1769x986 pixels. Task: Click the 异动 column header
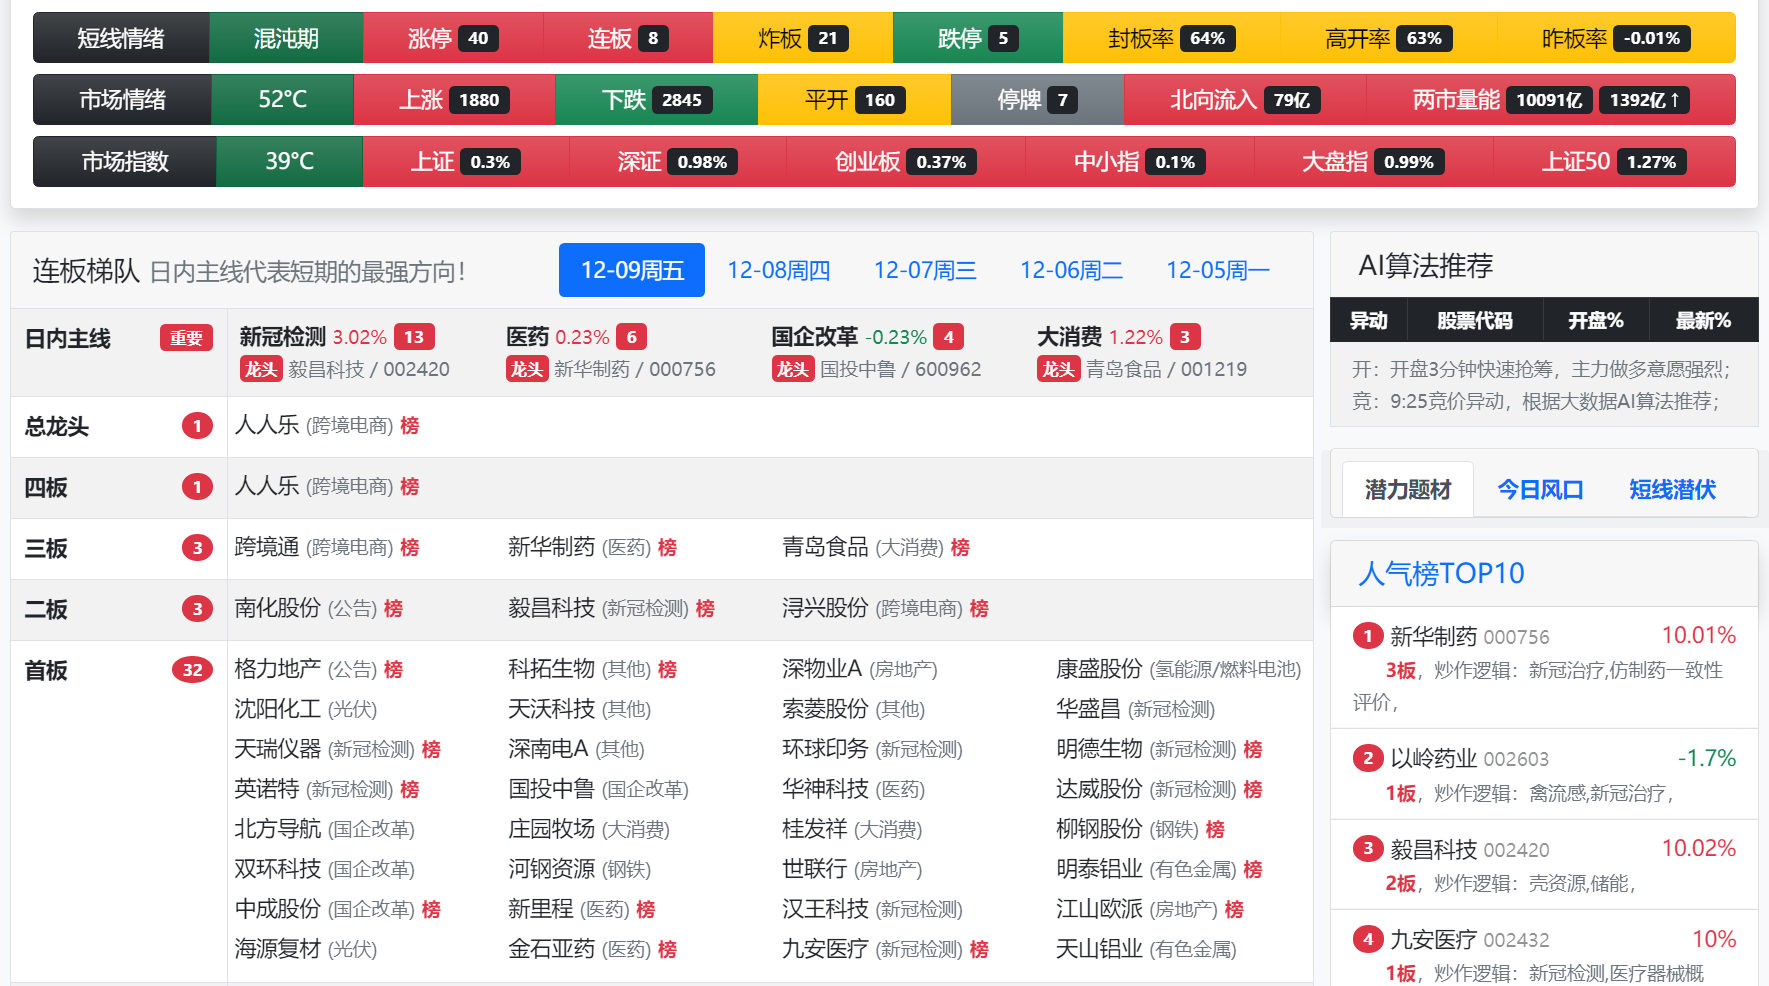pos(1368,320)
